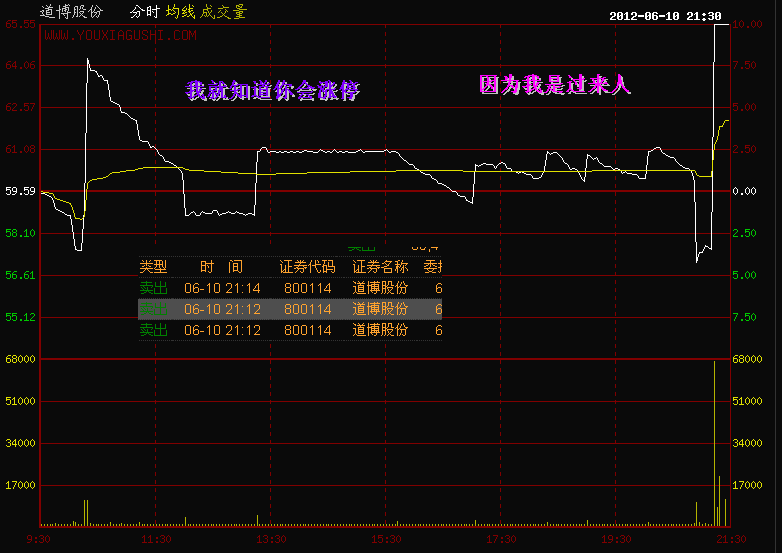Toggle the 成交量 volume legend
This screenshot has height=553, width=782.
[224, 12]
